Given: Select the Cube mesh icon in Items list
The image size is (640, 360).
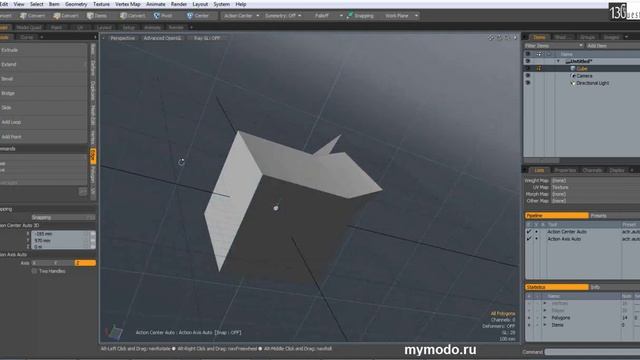Looking at the screenshot, I should (573, 69).
